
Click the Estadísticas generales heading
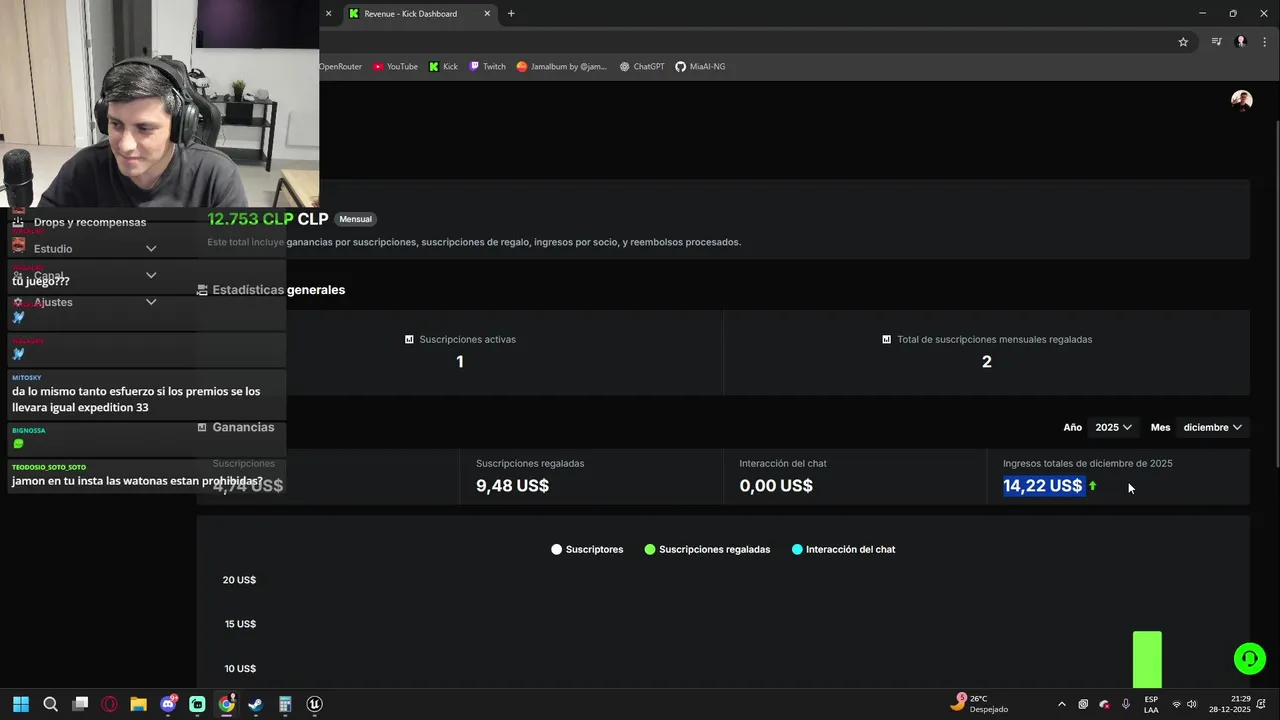(x=278, y=290)
